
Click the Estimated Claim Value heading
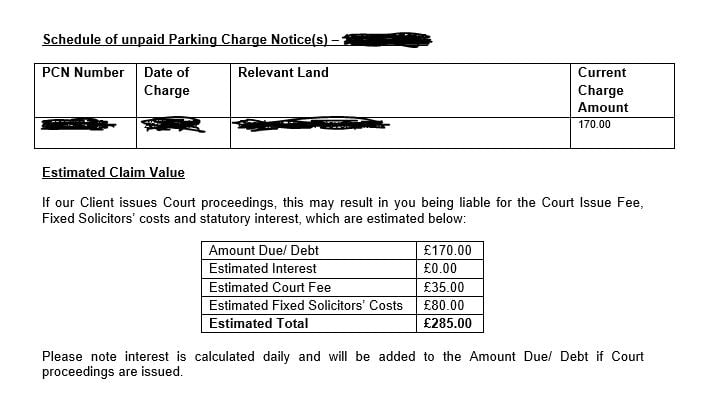(113, 172)
